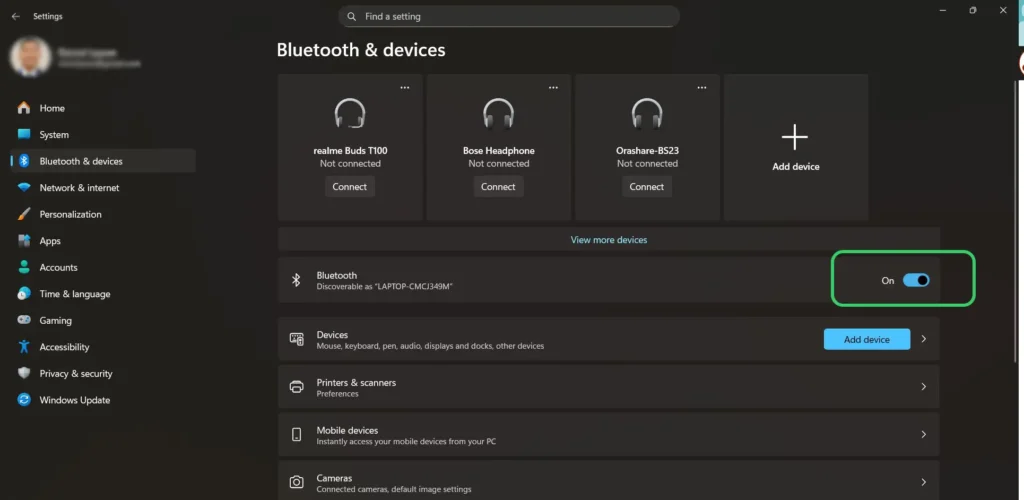Open Home in the sidebar
Viewport: 1024px width, 500px height.
(103, 108)
